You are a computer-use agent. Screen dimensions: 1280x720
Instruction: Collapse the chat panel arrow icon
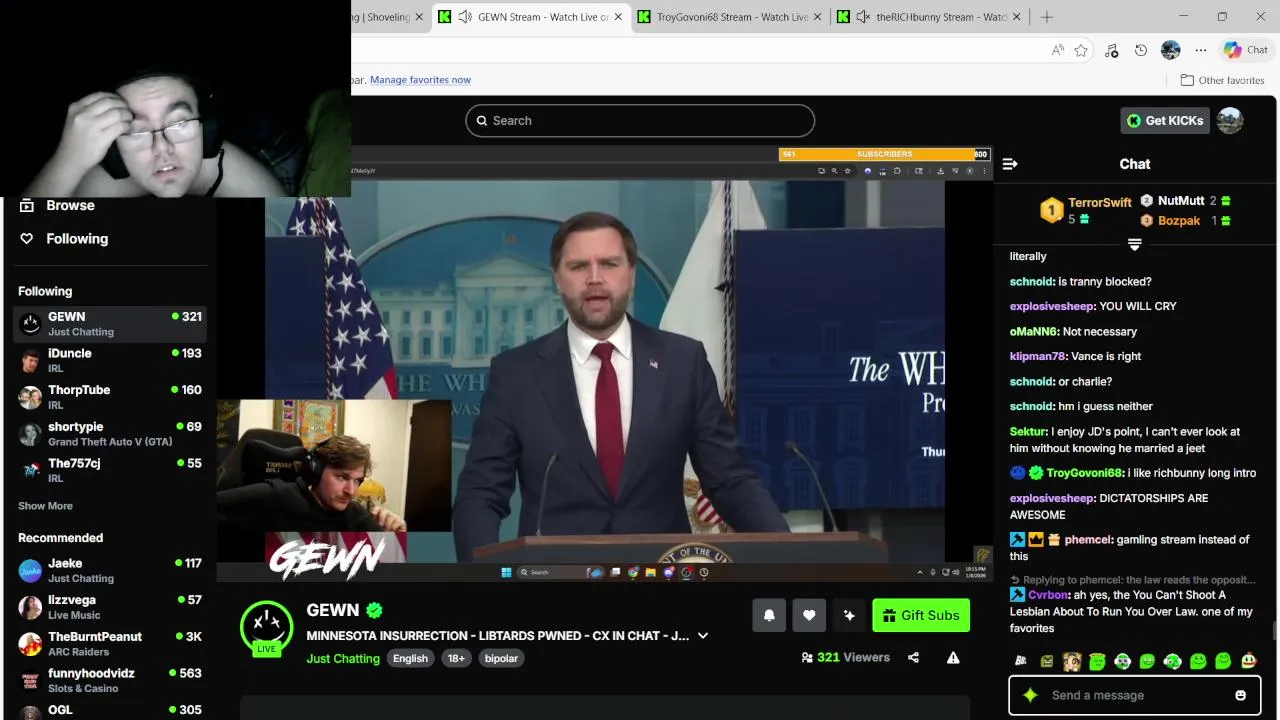click(x=1010, y=164)
